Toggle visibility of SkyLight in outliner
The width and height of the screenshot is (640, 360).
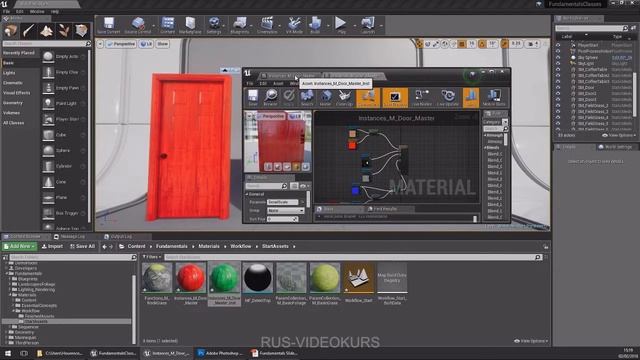558,64
